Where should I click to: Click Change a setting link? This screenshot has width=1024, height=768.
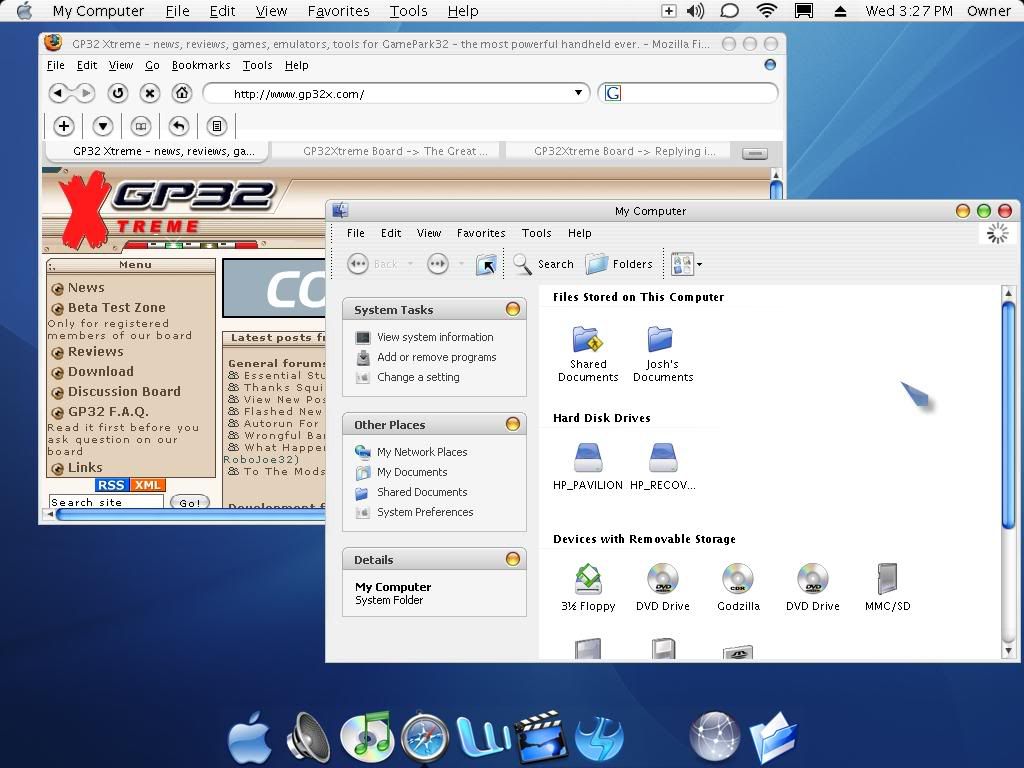click(418, 377)
